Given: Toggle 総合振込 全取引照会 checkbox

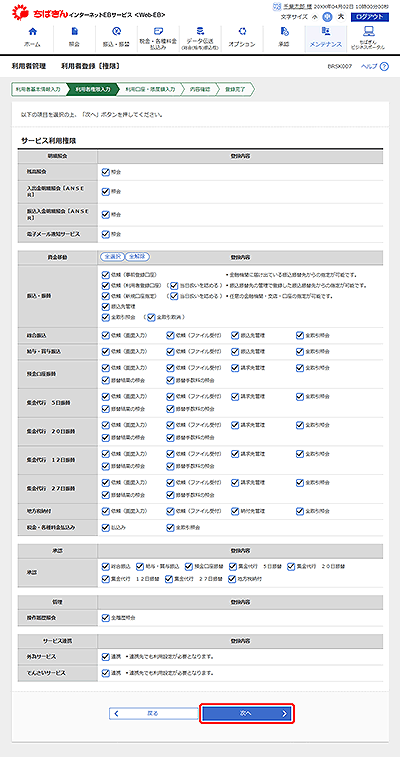Looking at the screenshot, I should click(x=300, y=335).
